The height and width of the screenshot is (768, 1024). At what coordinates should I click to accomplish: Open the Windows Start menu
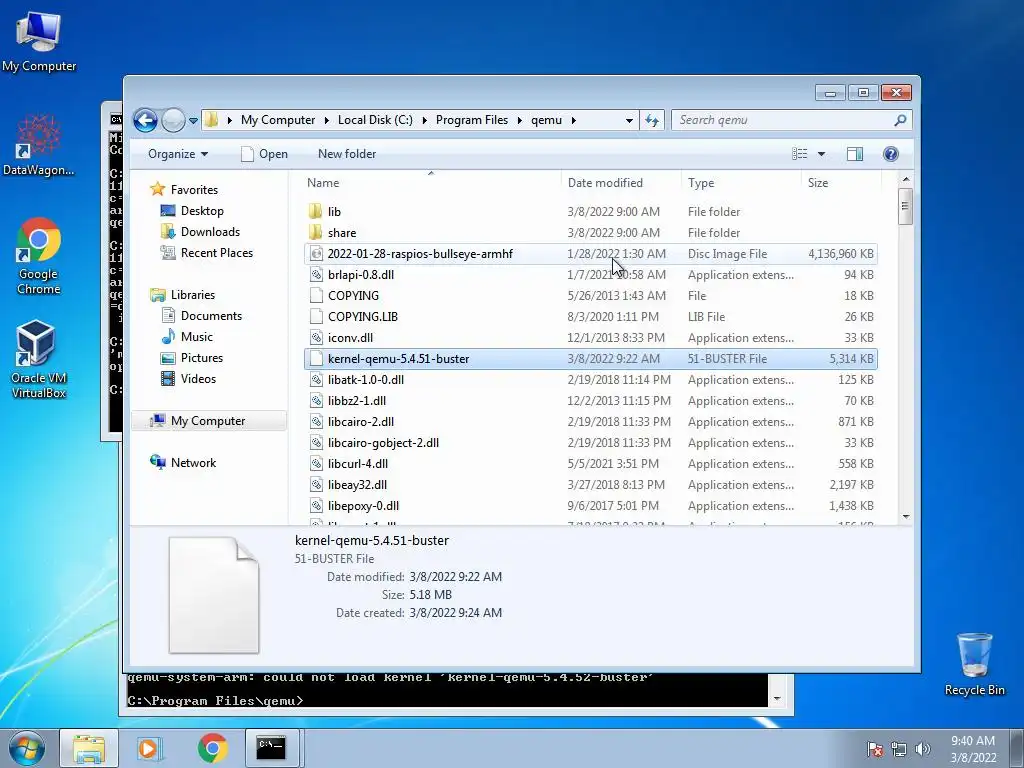pos(26,748)
